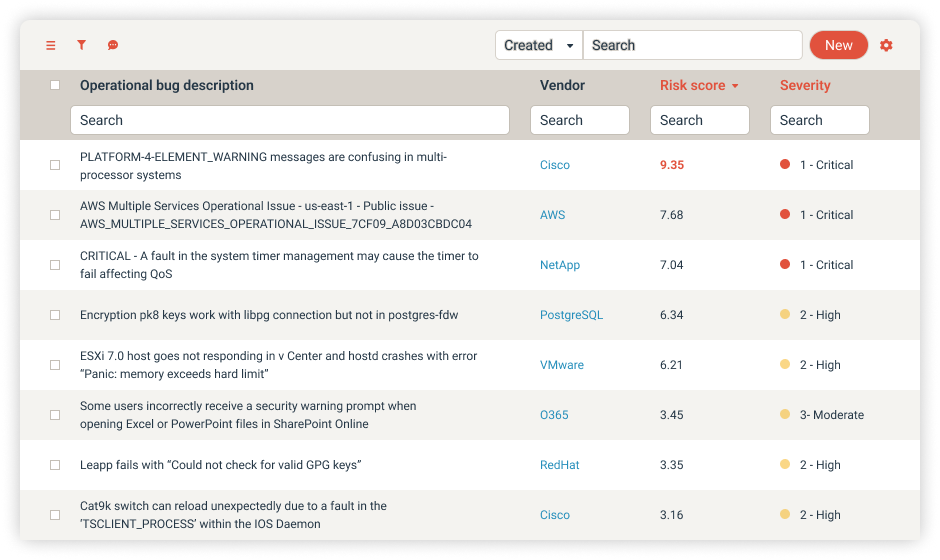Image resolution: width=940 pixels, height=560 pixels.
Task: Open the CRITICAL system timer fault description
Action: [x=279, y=264]
